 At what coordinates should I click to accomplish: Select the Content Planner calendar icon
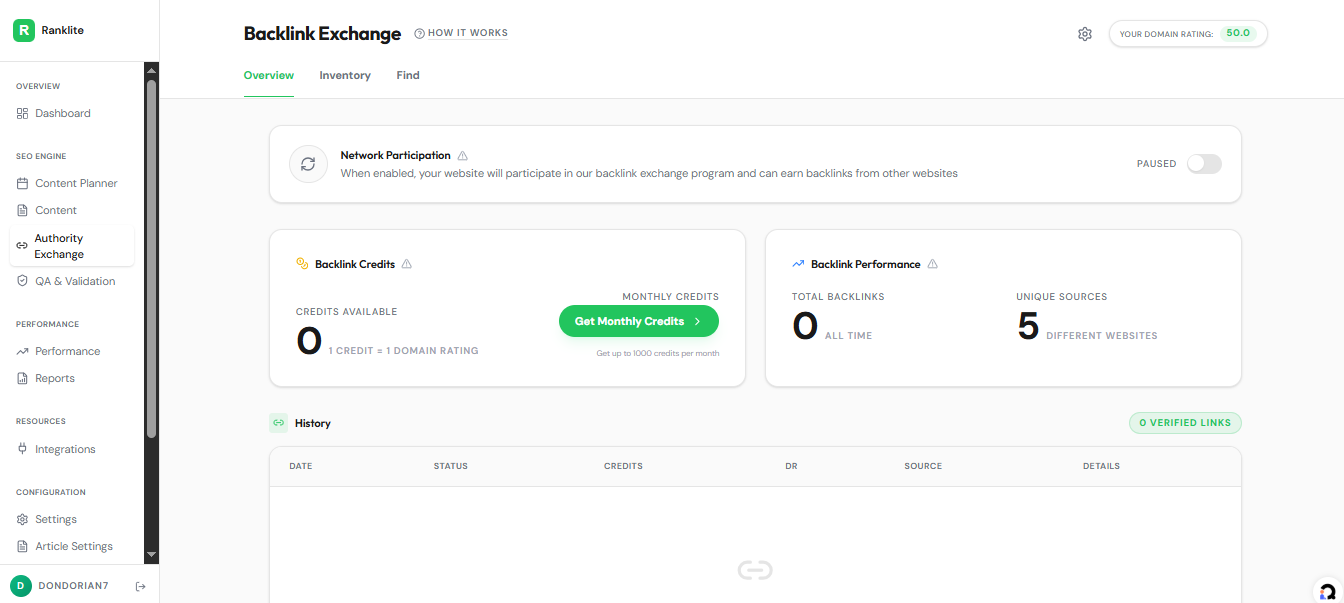click(22, 183)
